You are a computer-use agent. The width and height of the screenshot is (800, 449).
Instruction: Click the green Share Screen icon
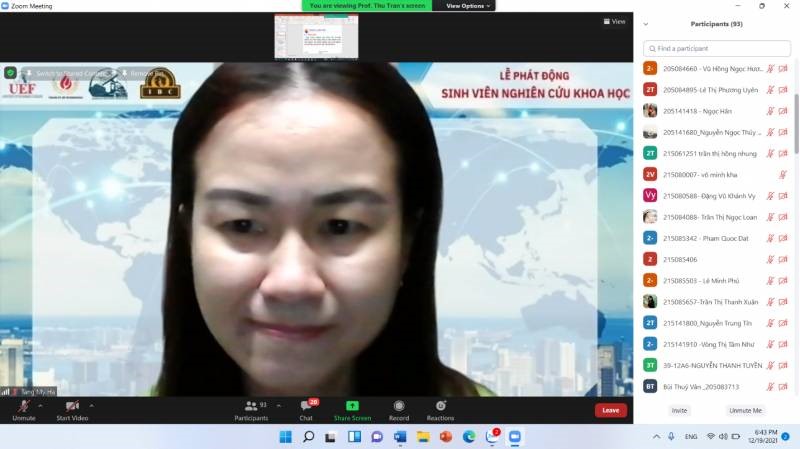coord(352,406)
